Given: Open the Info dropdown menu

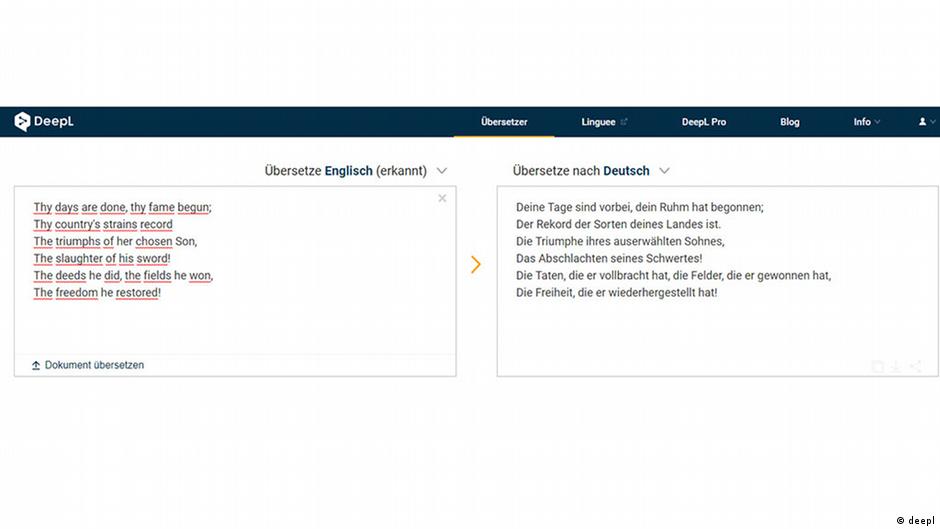Looking at the screenshot, I should (x=866, y=122).
